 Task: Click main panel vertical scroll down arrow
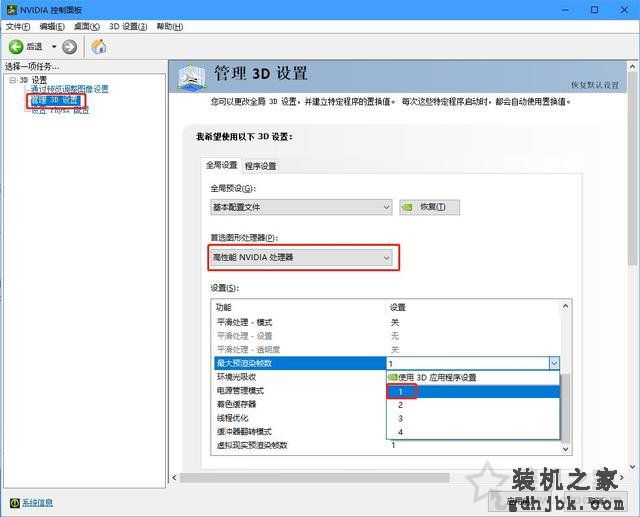(633, 467)
